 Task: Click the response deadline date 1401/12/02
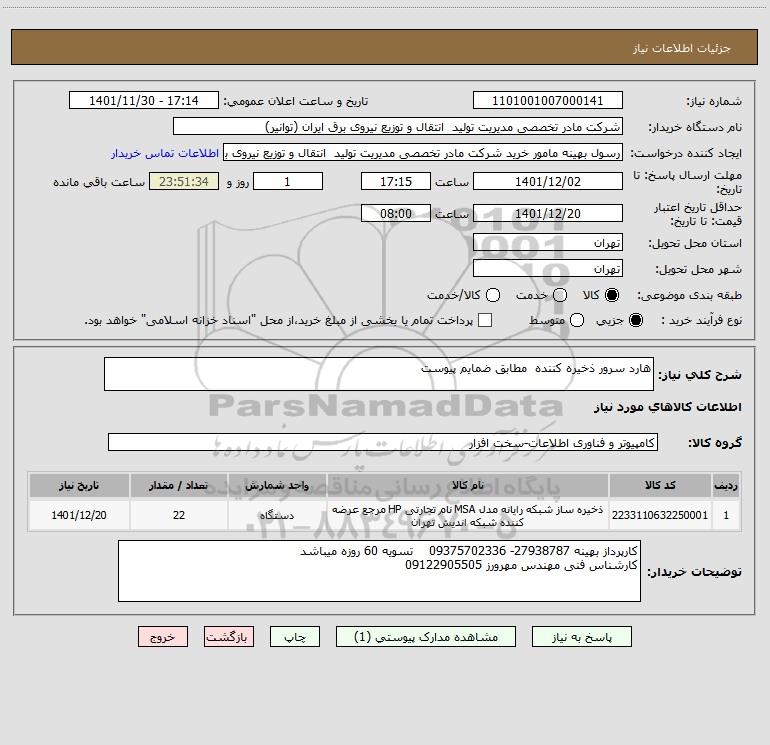click(x=548, y=182)
